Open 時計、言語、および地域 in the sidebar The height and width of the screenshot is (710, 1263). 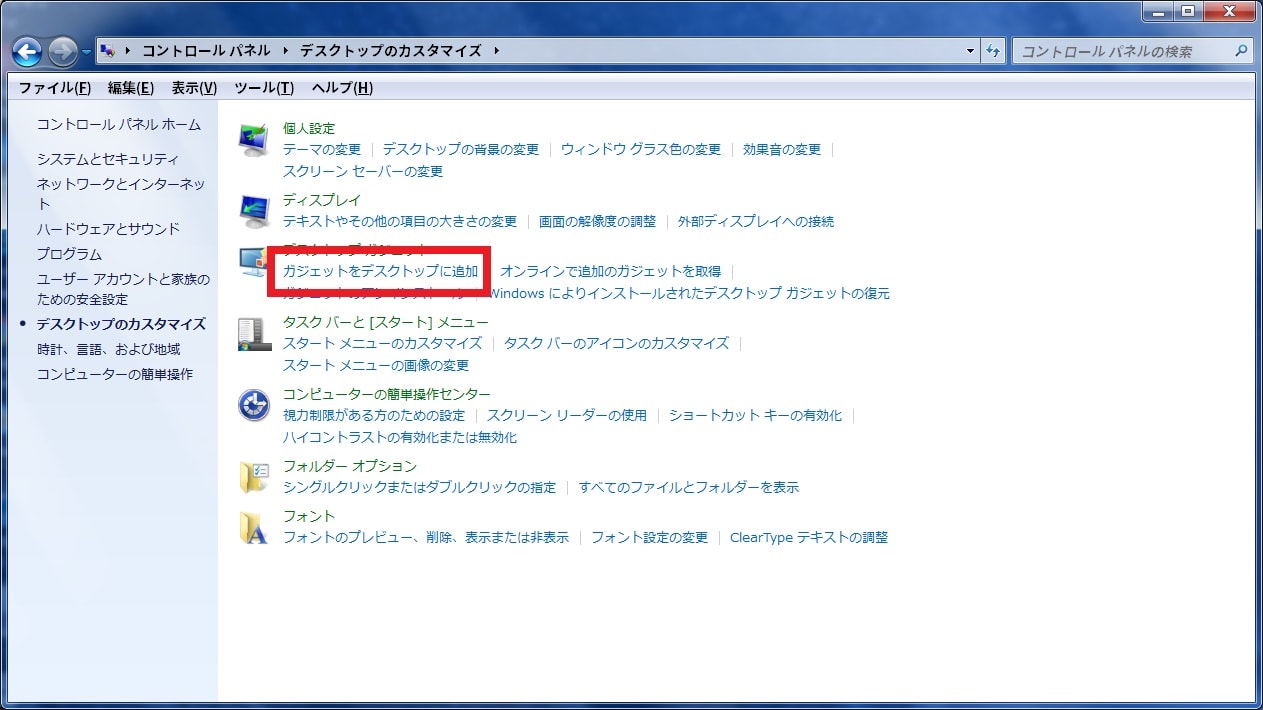108,349
